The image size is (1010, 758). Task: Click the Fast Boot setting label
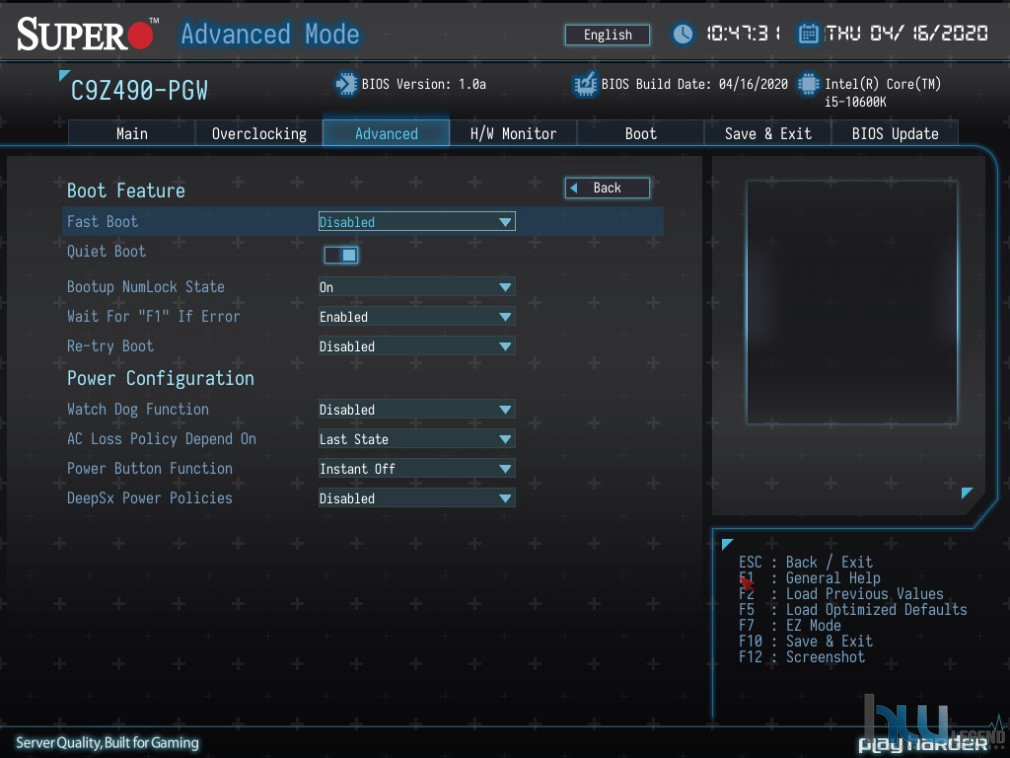click(102, 222)
